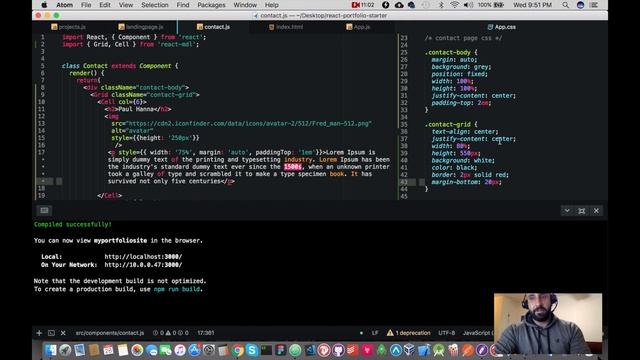
Task: Open the terminal panel keyboard icon
Action: pyautogui.click(x=44, y=211)
